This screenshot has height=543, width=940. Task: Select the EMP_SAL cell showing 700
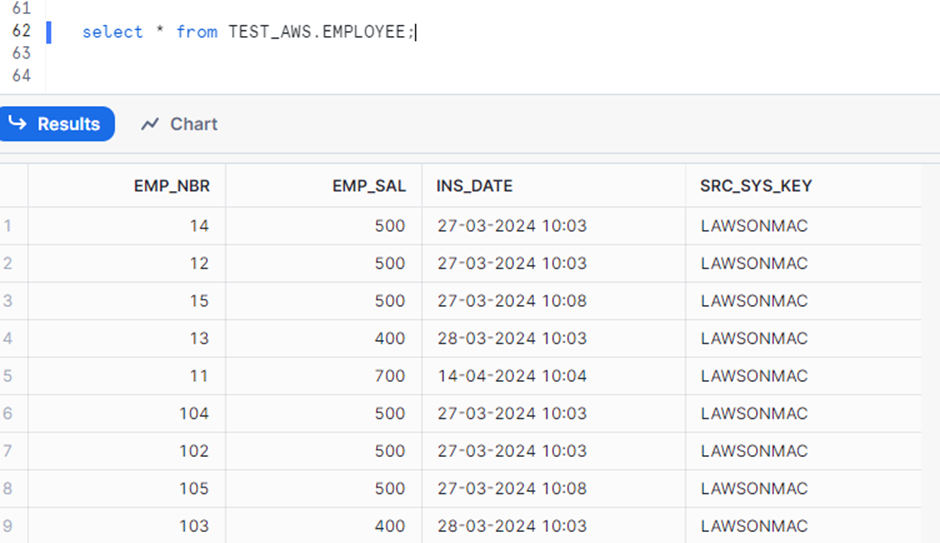(390, 376)
